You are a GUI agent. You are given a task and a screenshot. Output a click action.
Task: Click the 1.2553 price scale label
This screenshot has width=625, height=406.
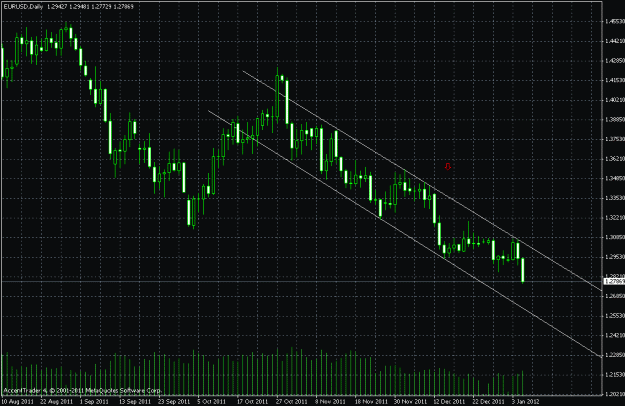coord(615,316)
